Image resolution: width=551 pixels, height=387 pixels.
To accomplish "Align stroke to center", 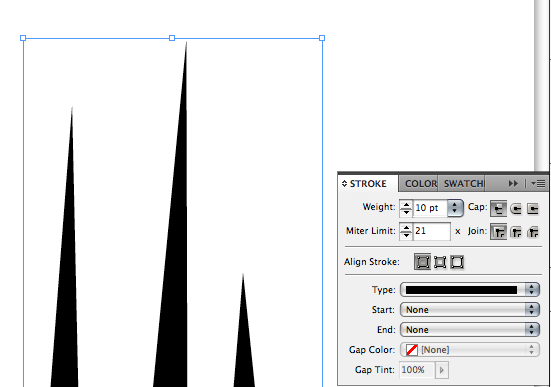I will coord(423,262).
